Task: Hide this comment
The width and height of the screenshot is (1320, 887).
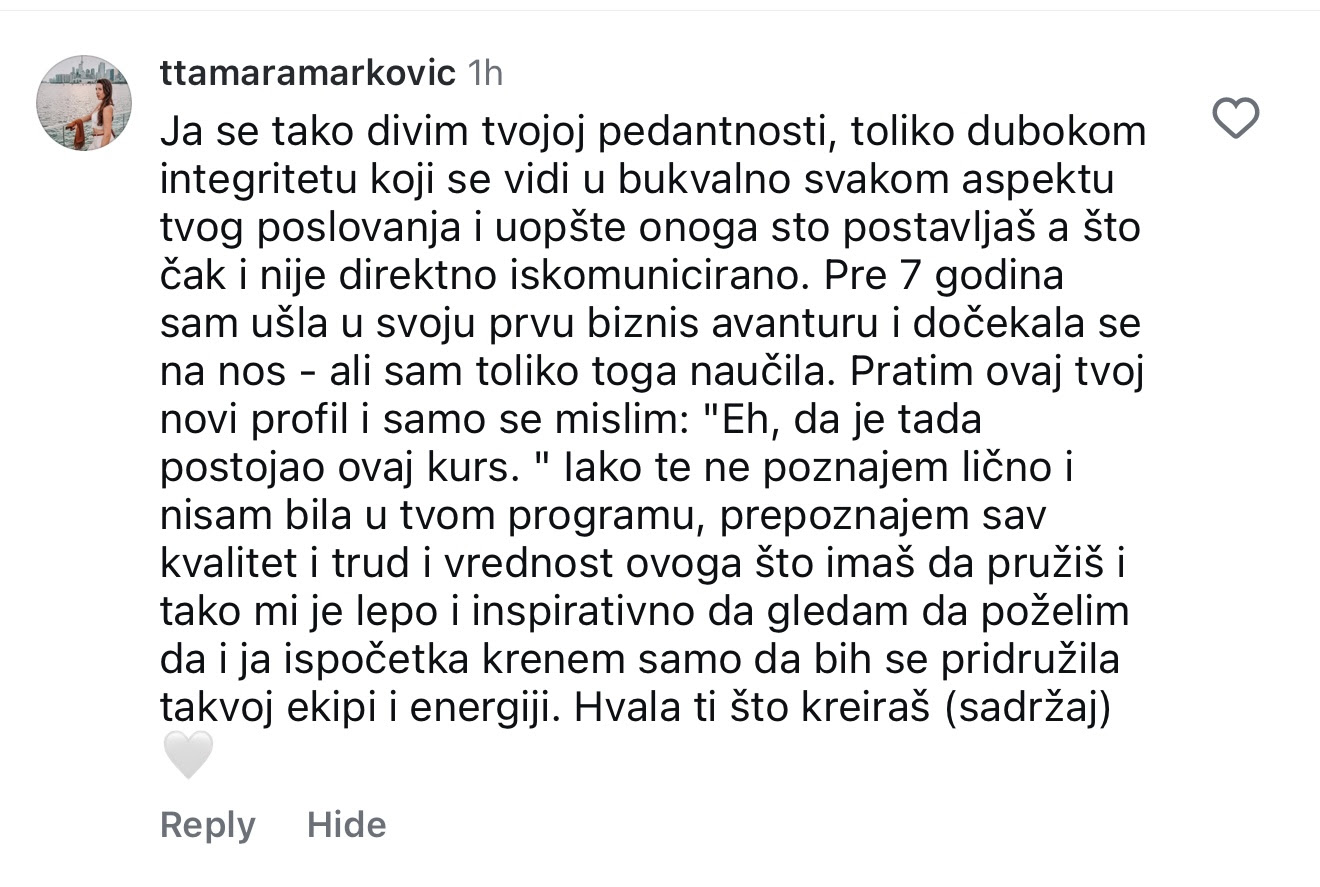Action: pos(346,825)
